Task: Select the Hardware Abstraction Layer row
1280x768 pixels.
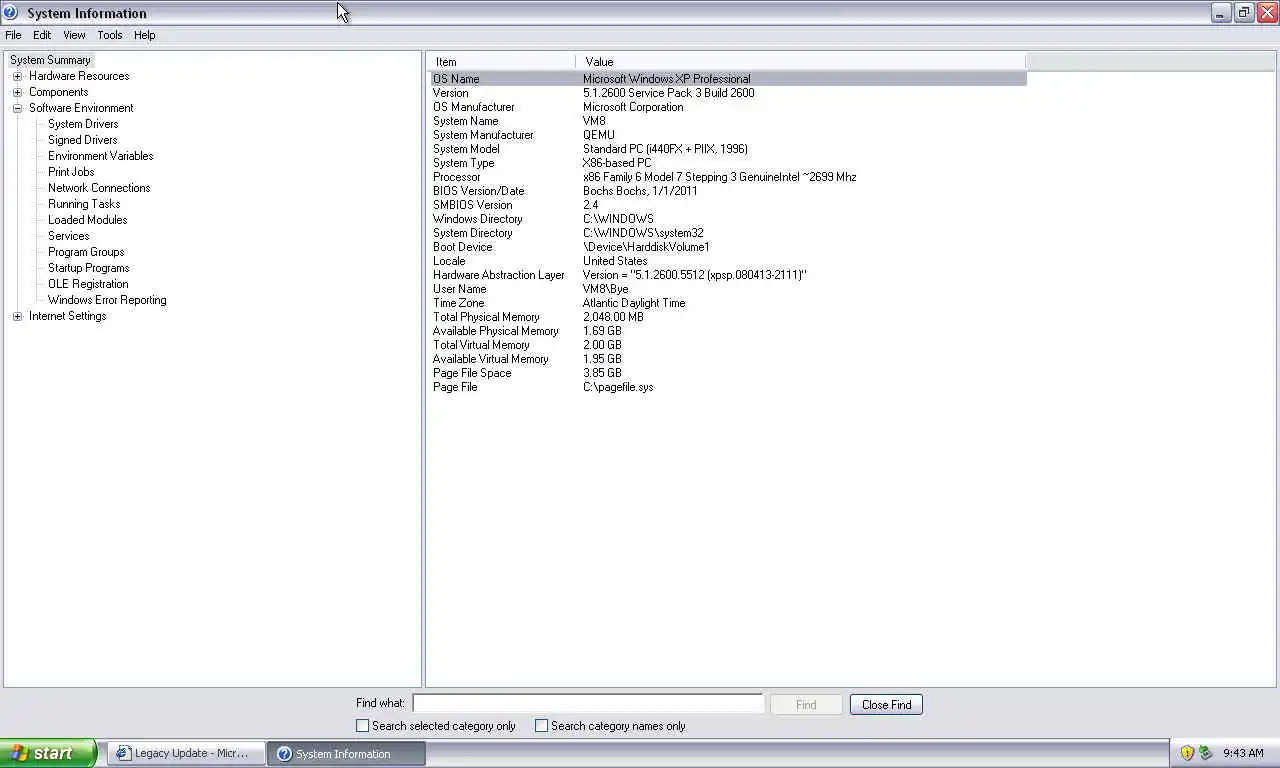Action: tap(728, 275)
